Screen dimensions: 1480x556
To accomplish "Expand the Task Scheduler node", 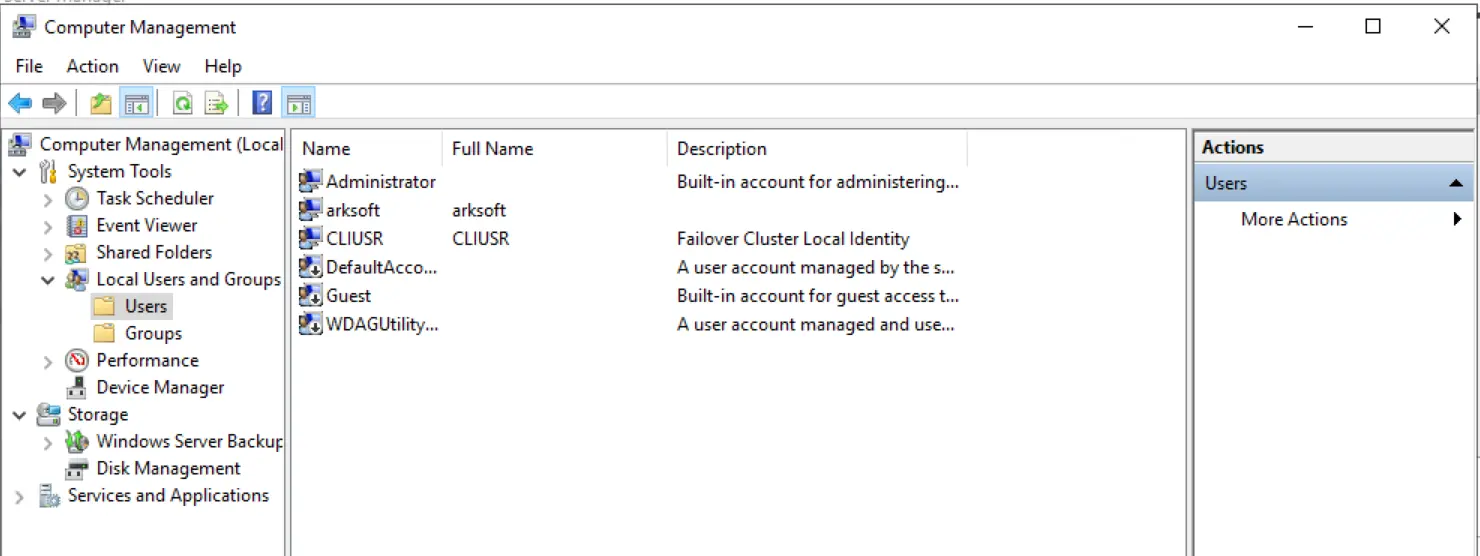I will pyautogui.click(x=48, y=199).
